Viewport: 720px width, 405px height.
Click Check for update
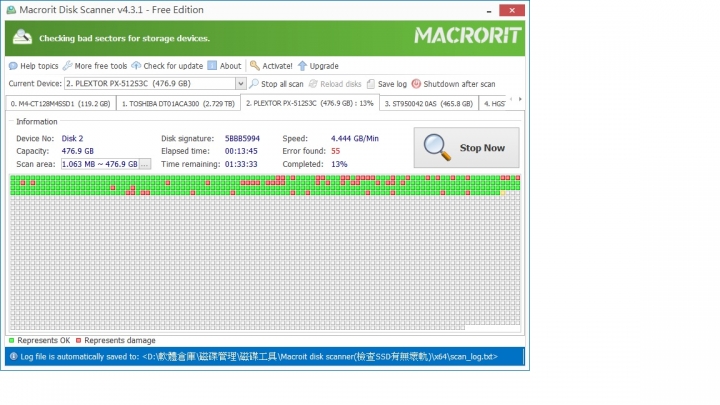click(x=167, y=66)
